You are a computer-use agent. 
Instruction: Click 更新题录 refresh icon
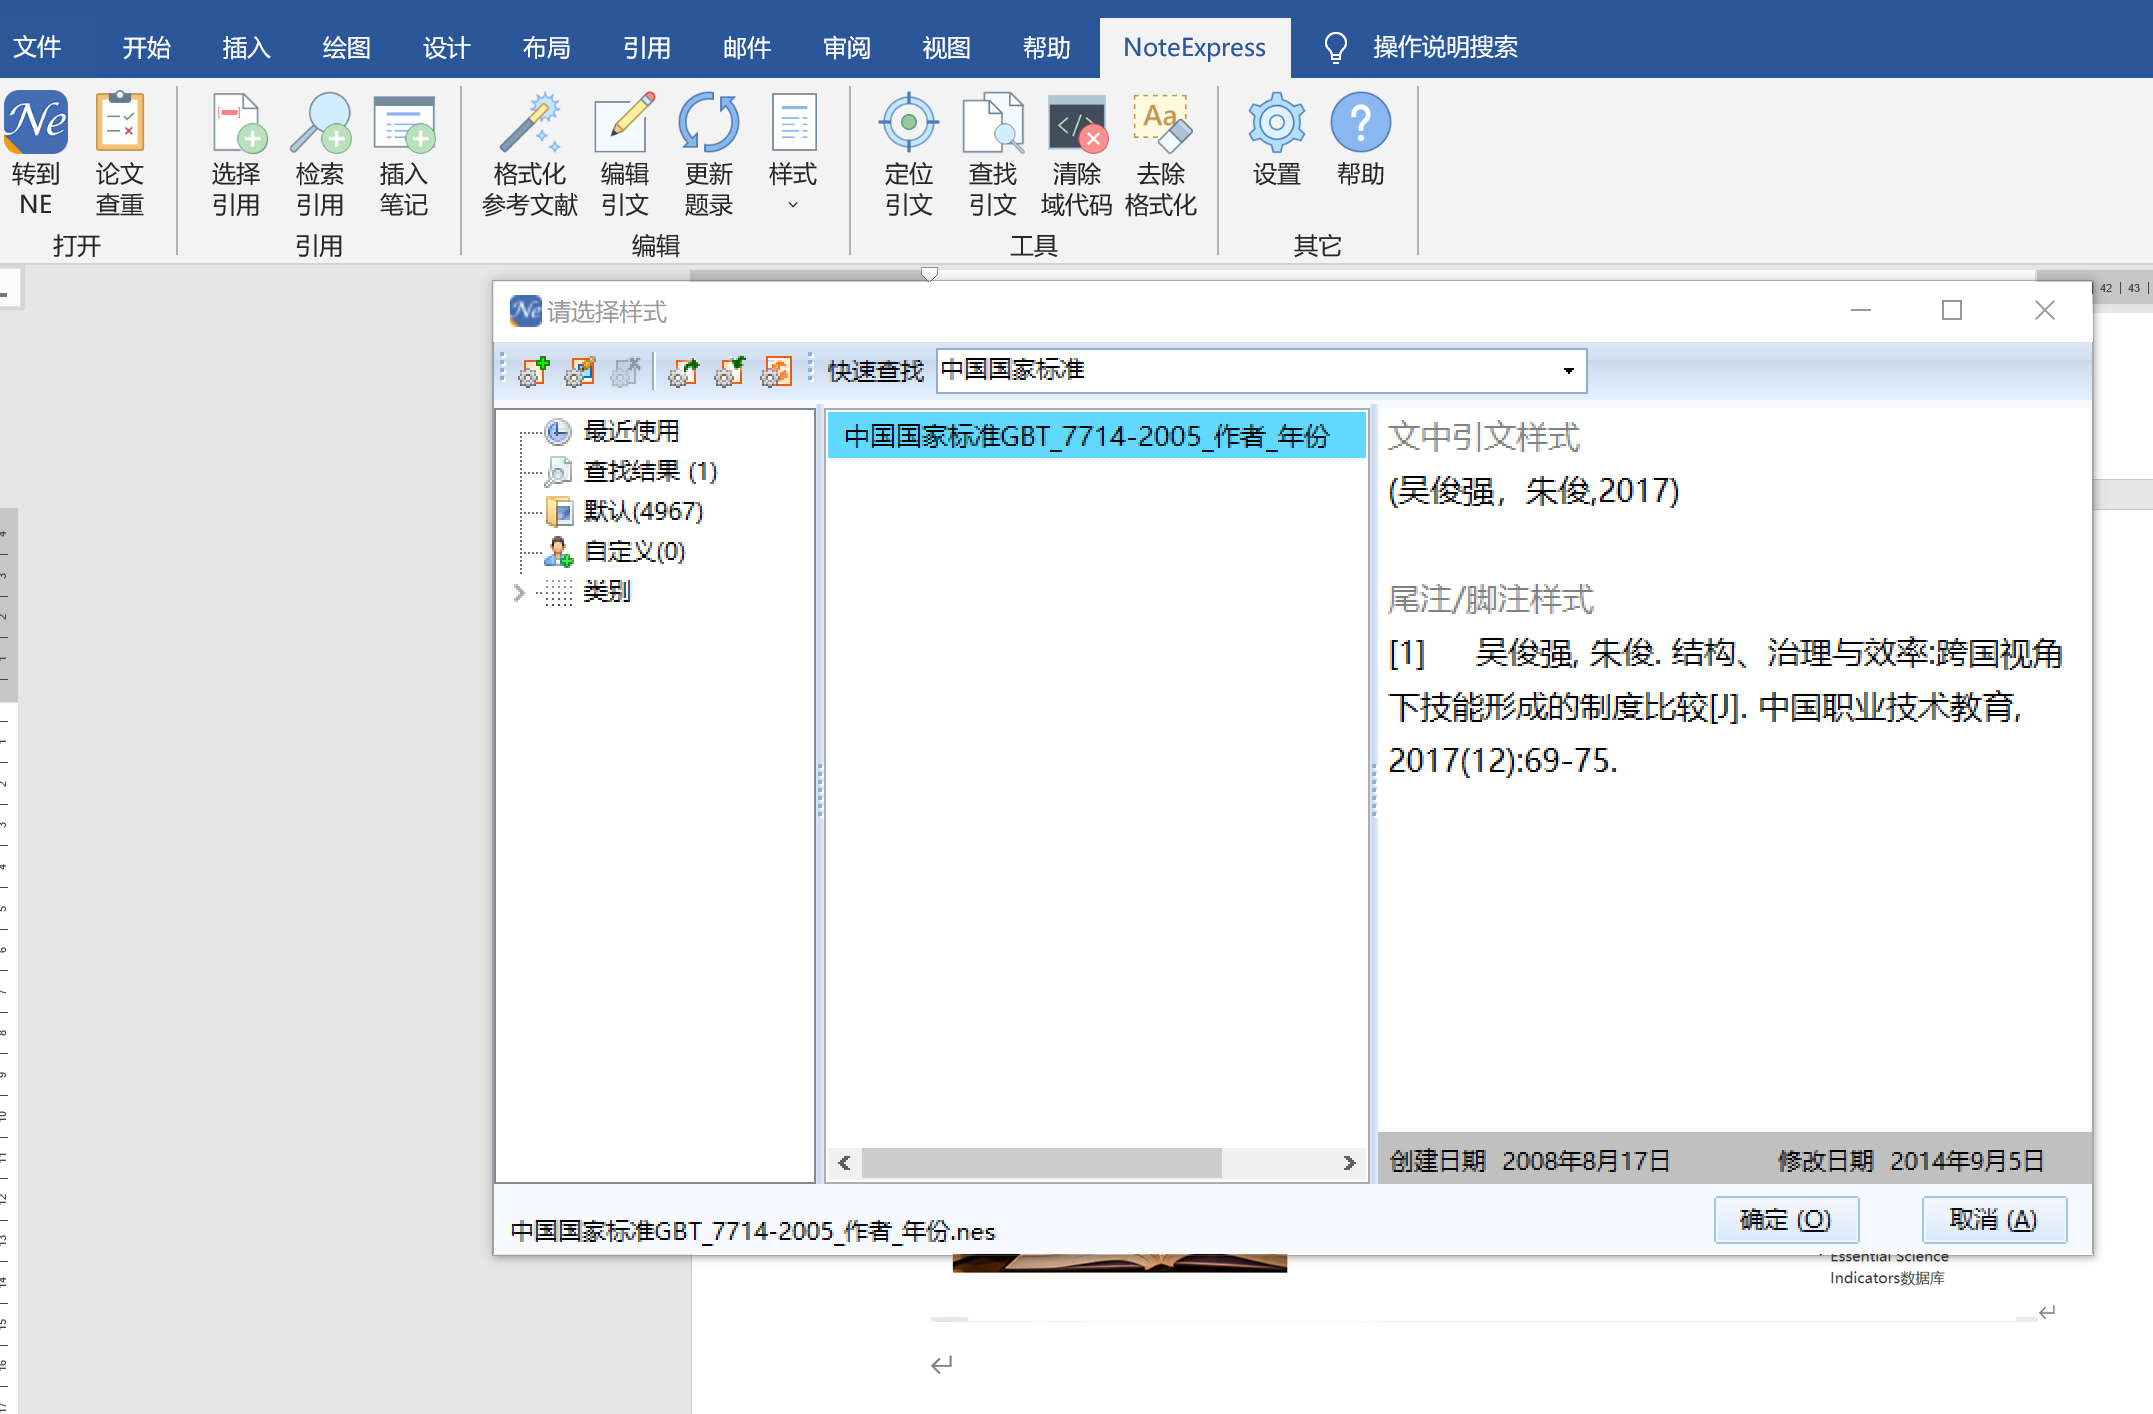click(709, 121)
